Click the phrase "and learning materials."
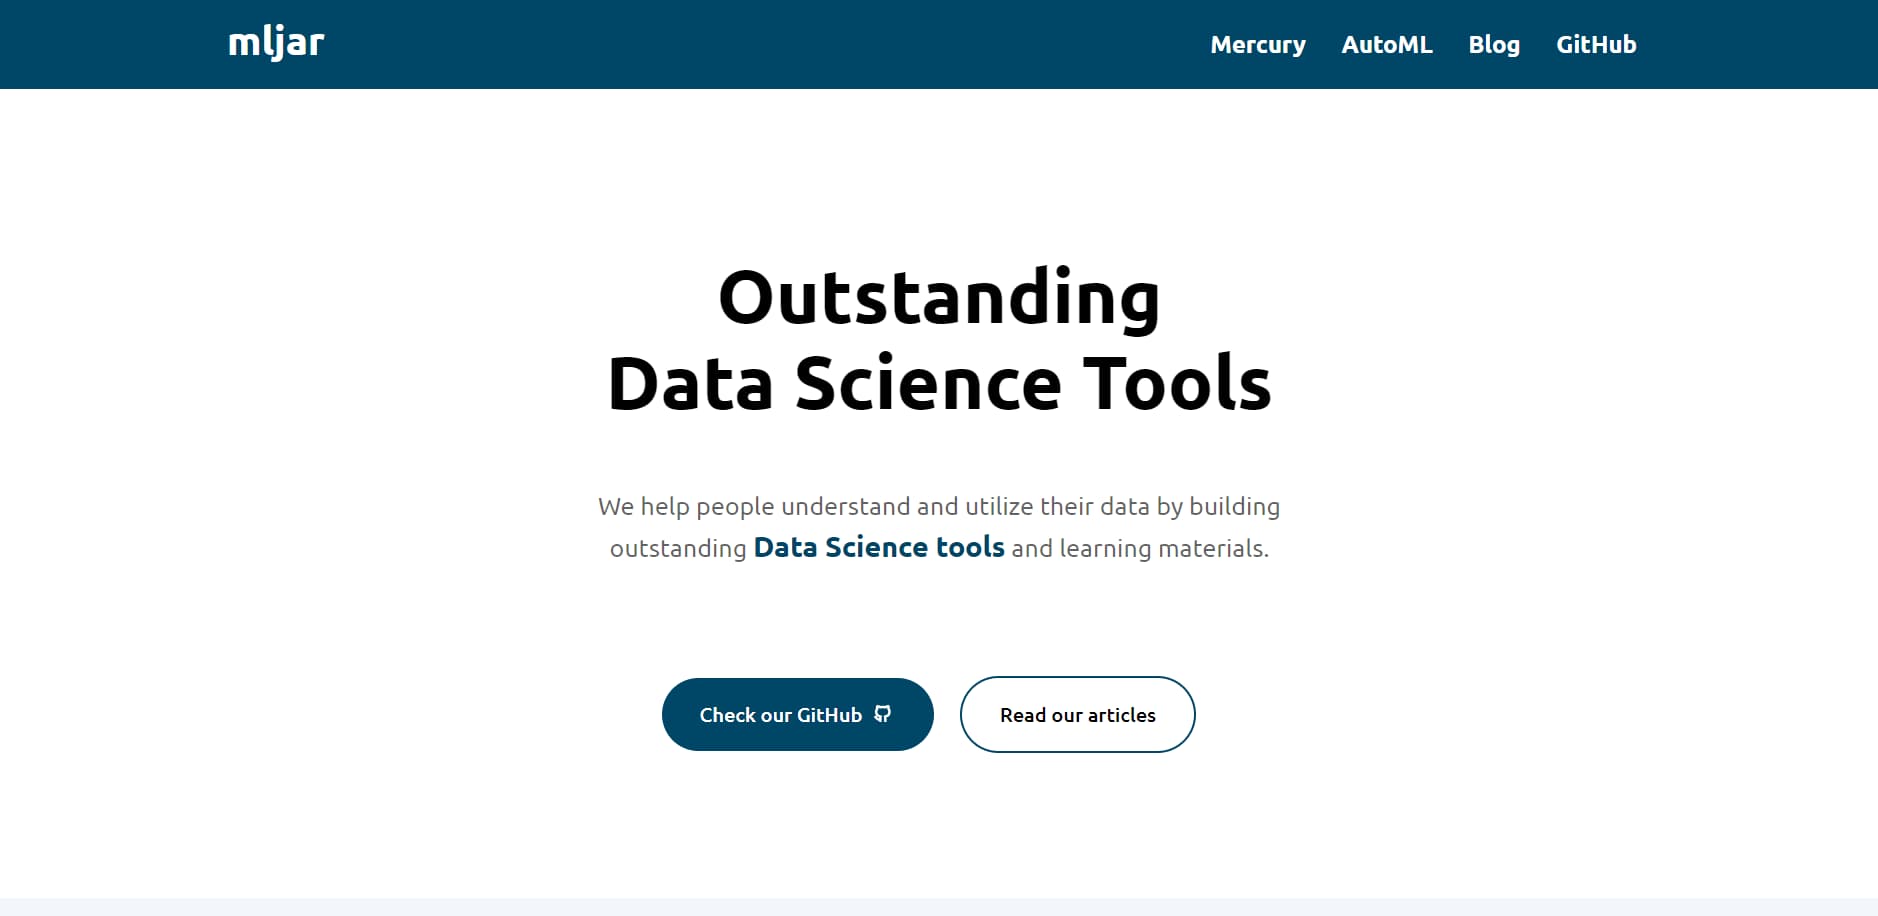Viewport: 1878px width, 916px height. [x=1139, y=549]
